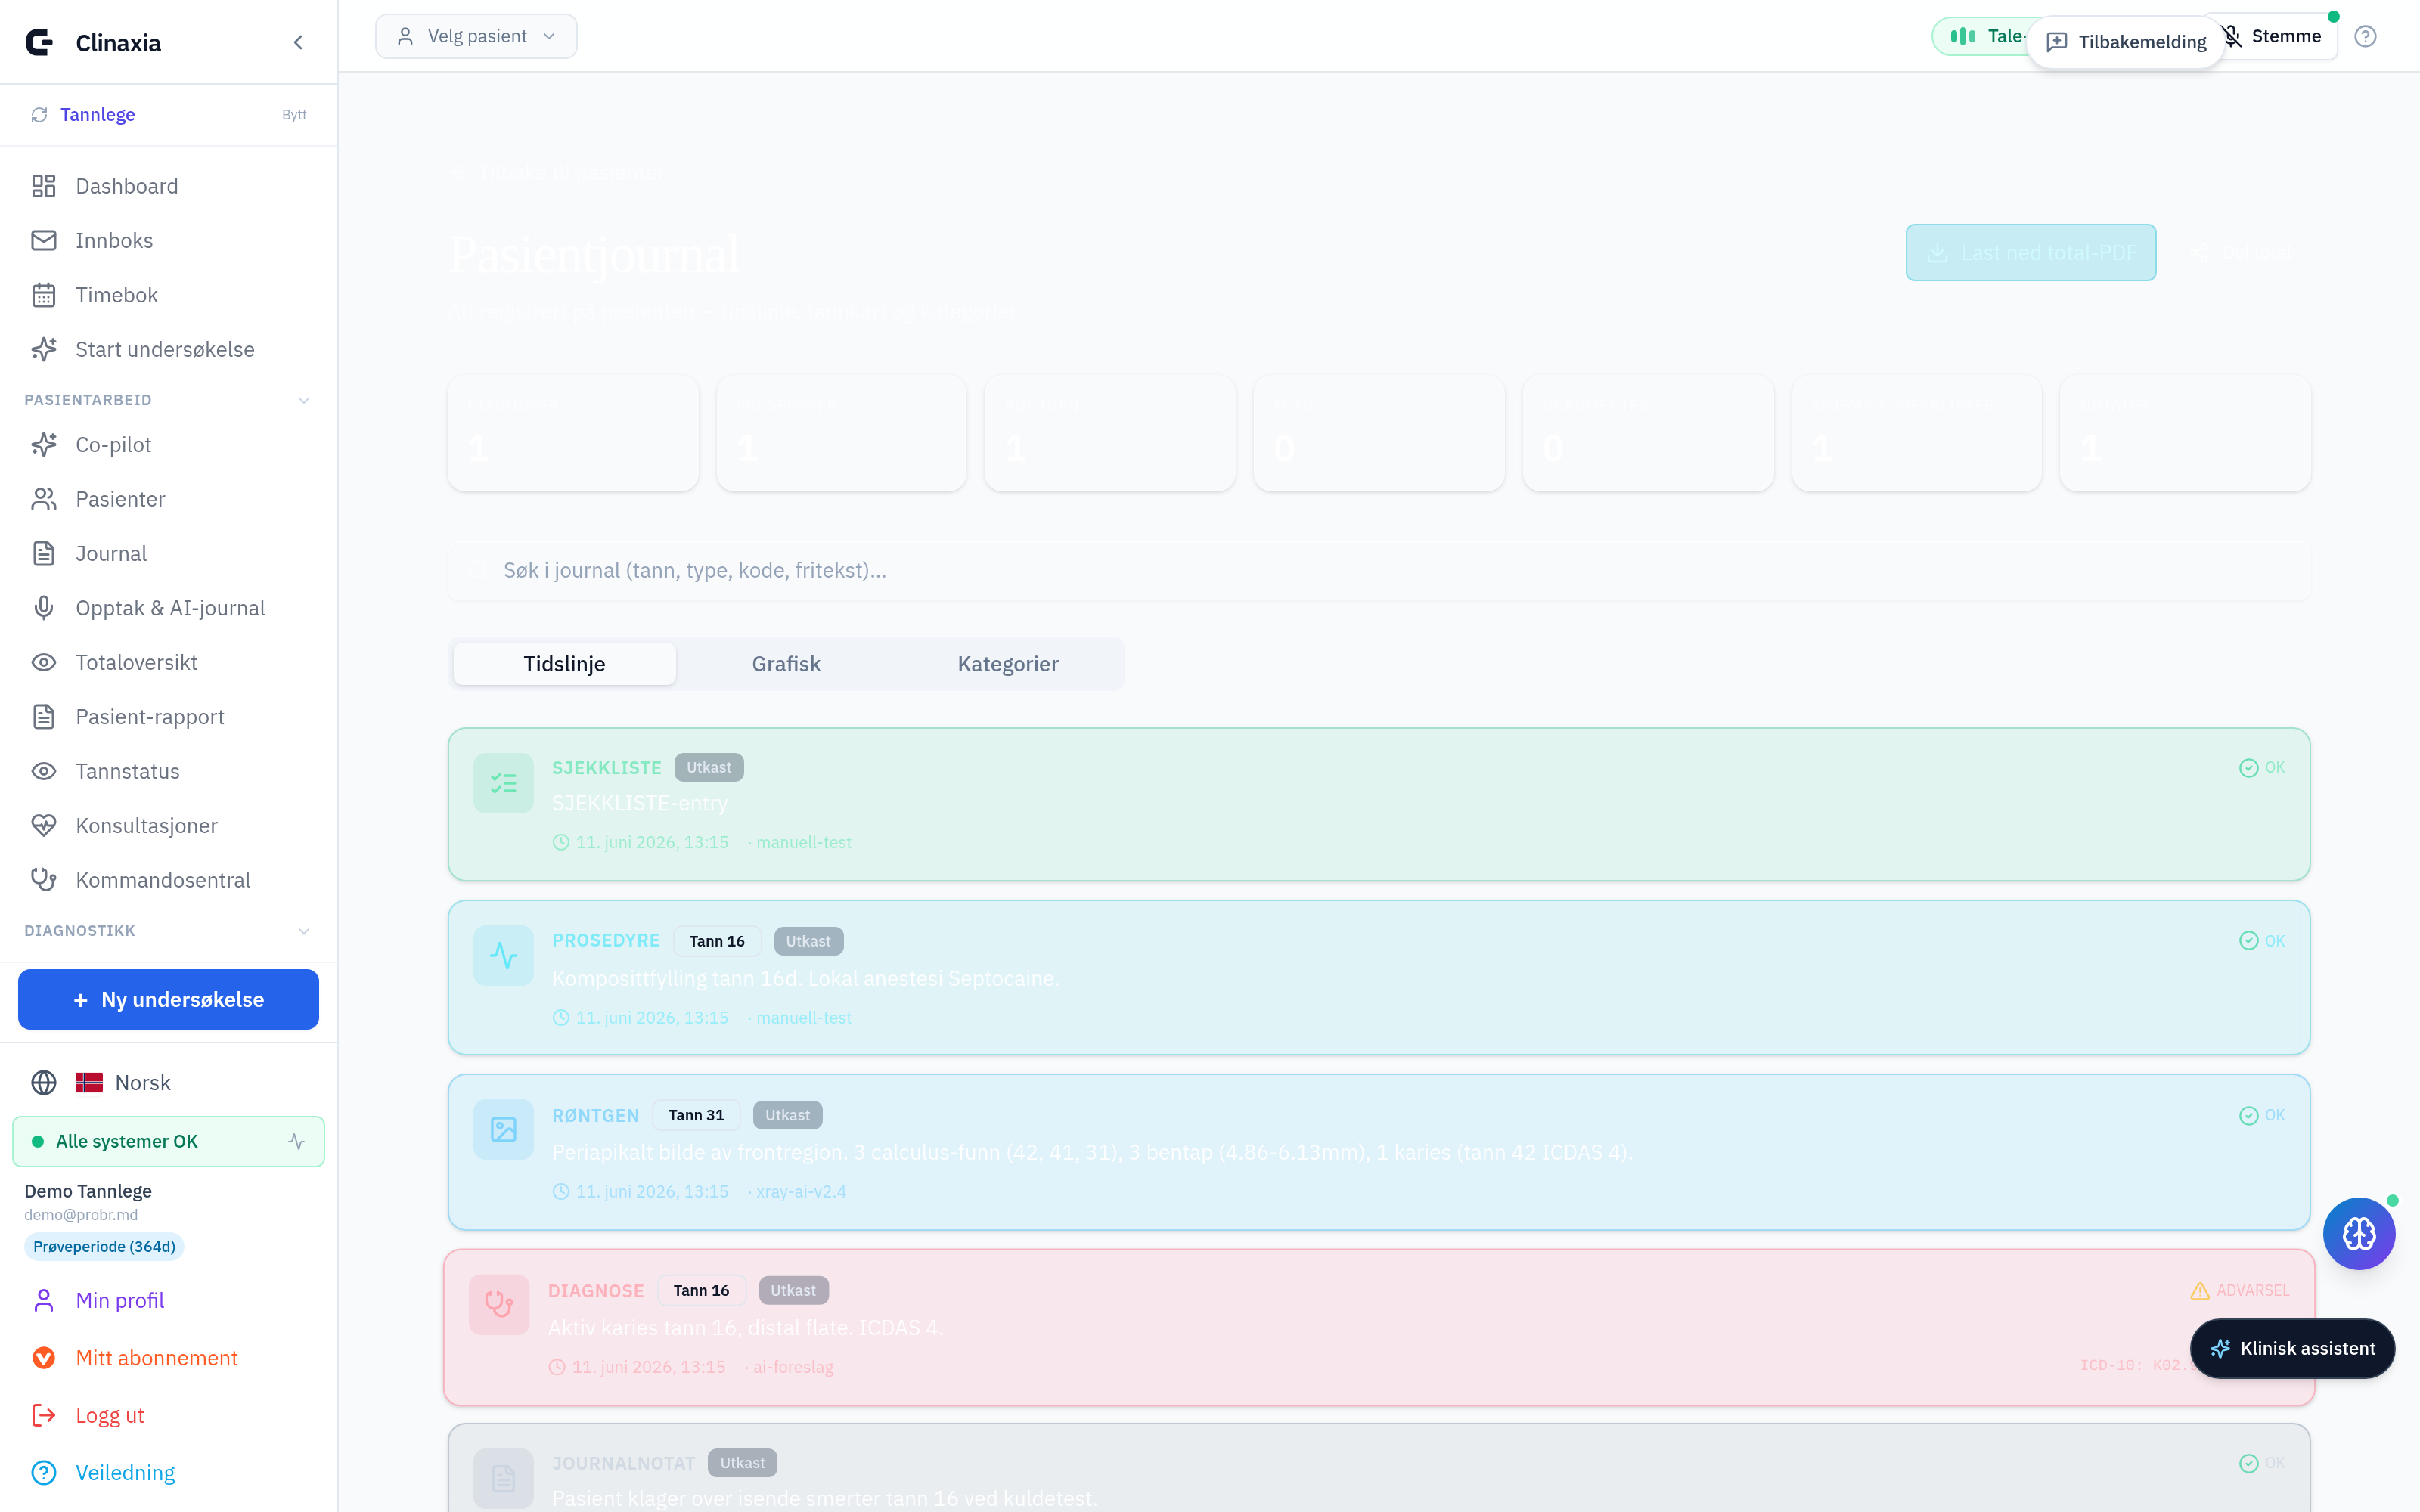Open Pasient-rapport from the sidebar
This screenshot has width=2420, height=1512.
168,717
